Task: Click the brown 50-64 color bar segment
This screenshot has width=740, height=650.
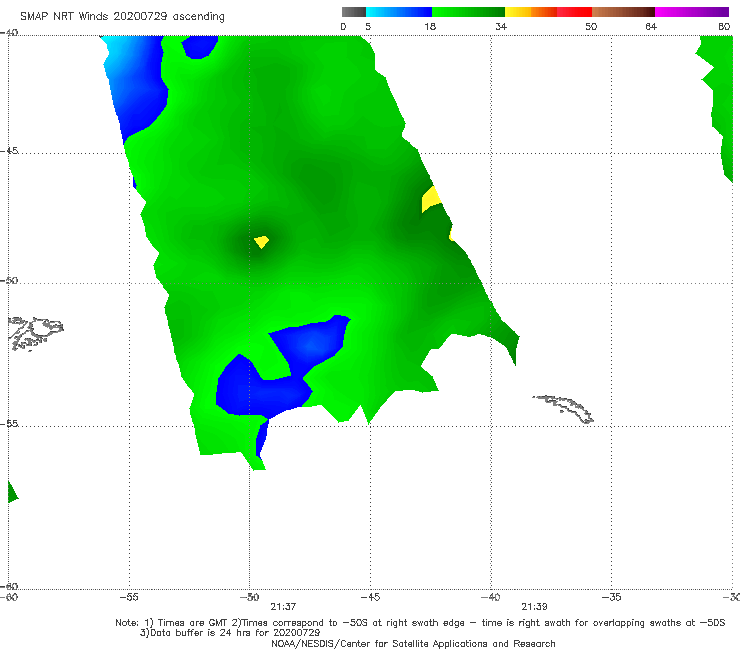Action: tap(623, 12)
